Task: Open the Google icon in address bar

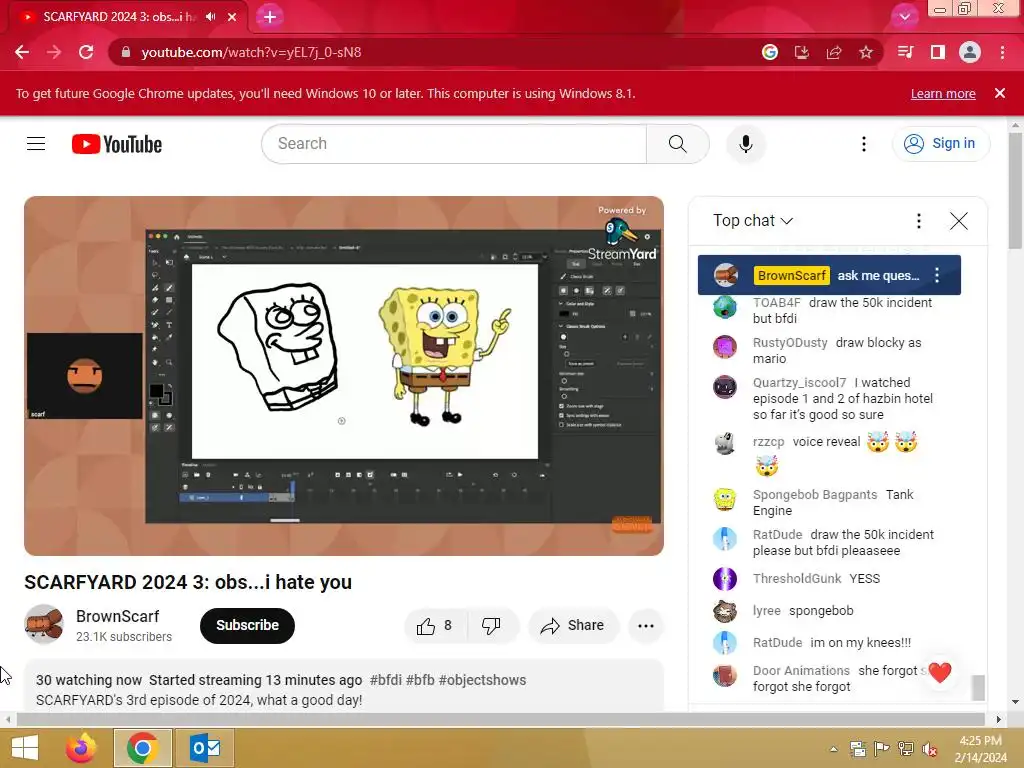Action: pos(769,52)
